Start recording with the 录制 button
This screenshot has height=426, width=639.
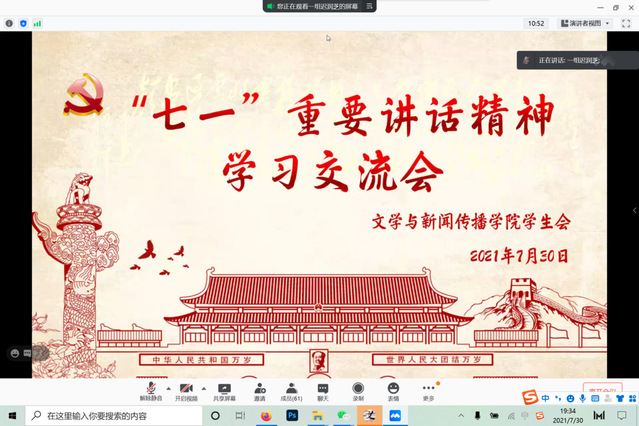pos(358,389)
